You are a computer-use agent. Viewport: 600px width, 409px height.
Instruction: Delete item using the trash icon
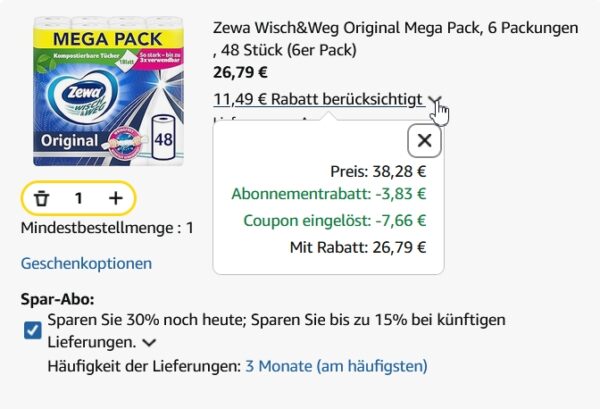pyautogui.click(x=41, y=199)
